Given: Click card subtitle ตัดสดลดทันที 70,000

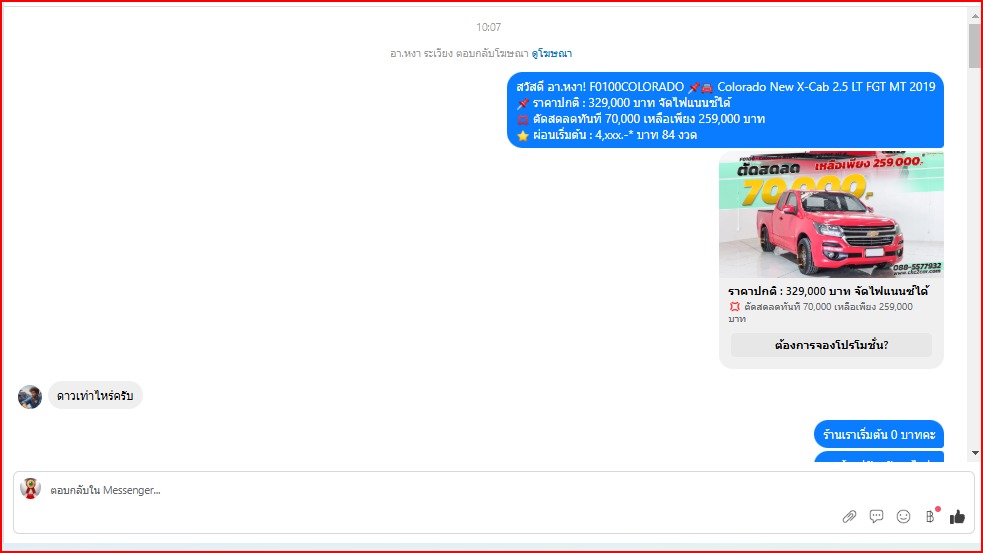Looking at the screenshot, I should (821, 312).
